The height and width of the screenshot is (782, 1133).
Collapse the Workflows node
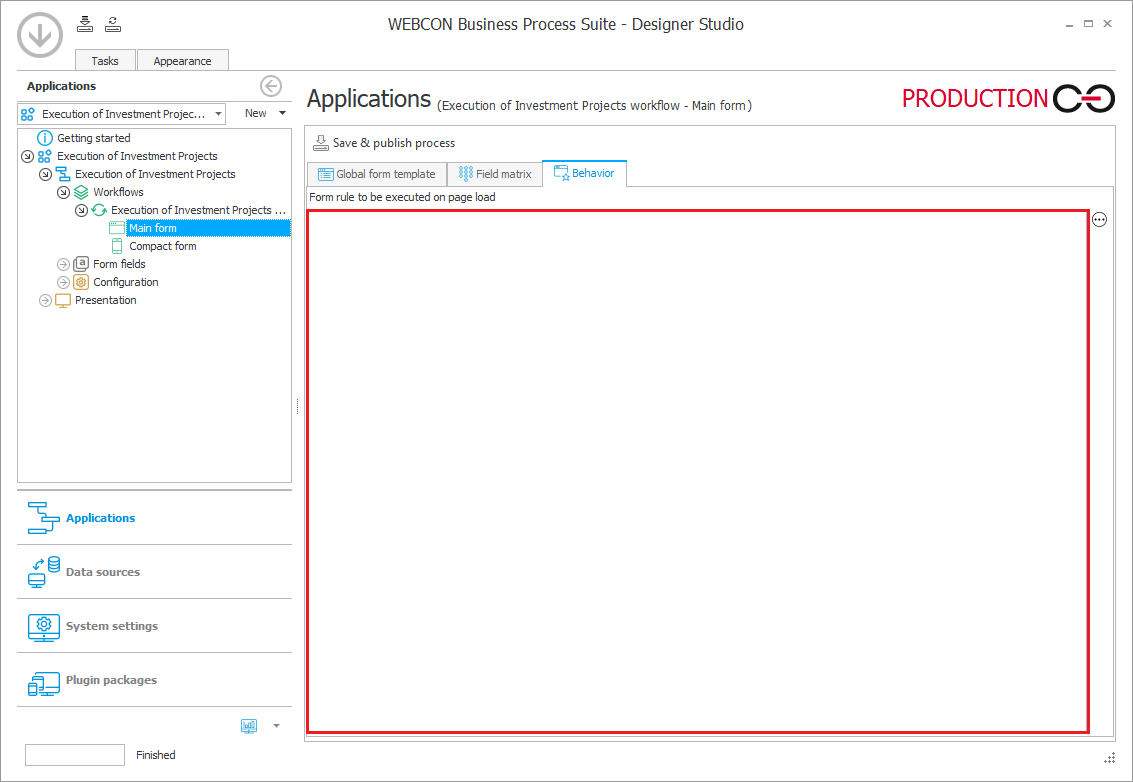pos(64,192)
